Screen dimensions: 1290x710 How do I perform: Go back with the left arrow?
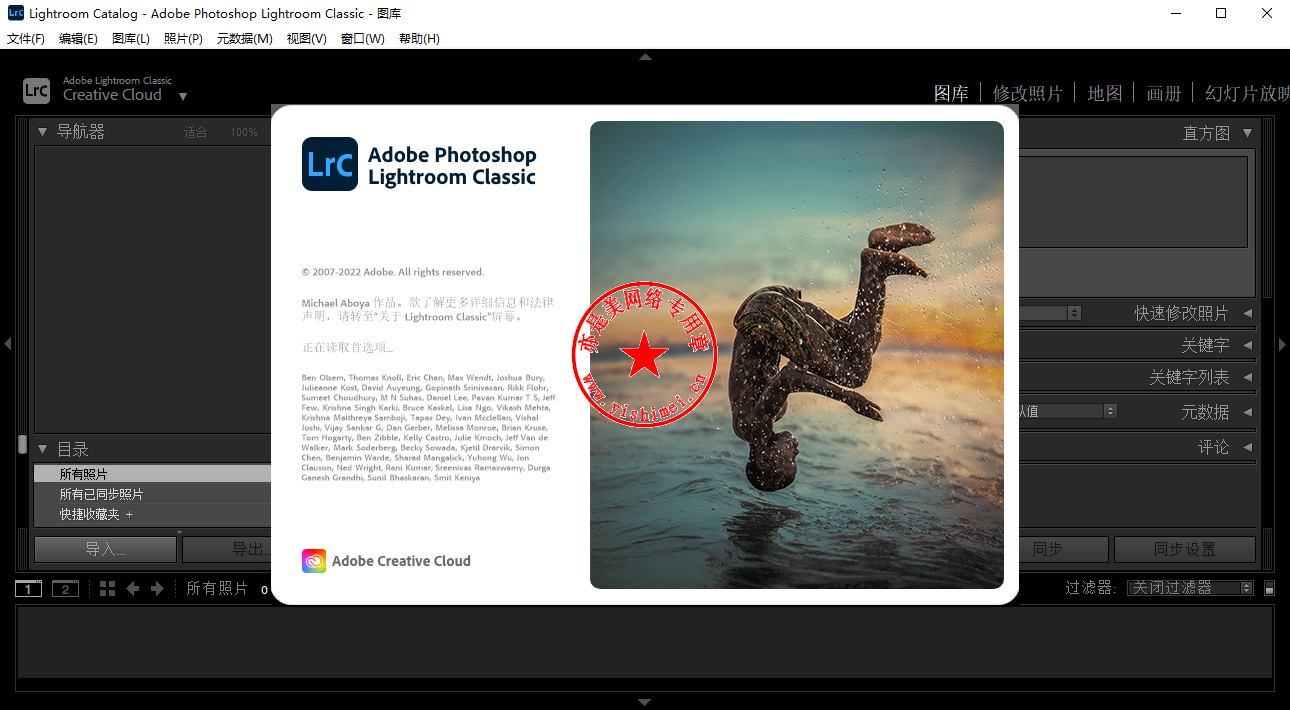click(133, 589)
